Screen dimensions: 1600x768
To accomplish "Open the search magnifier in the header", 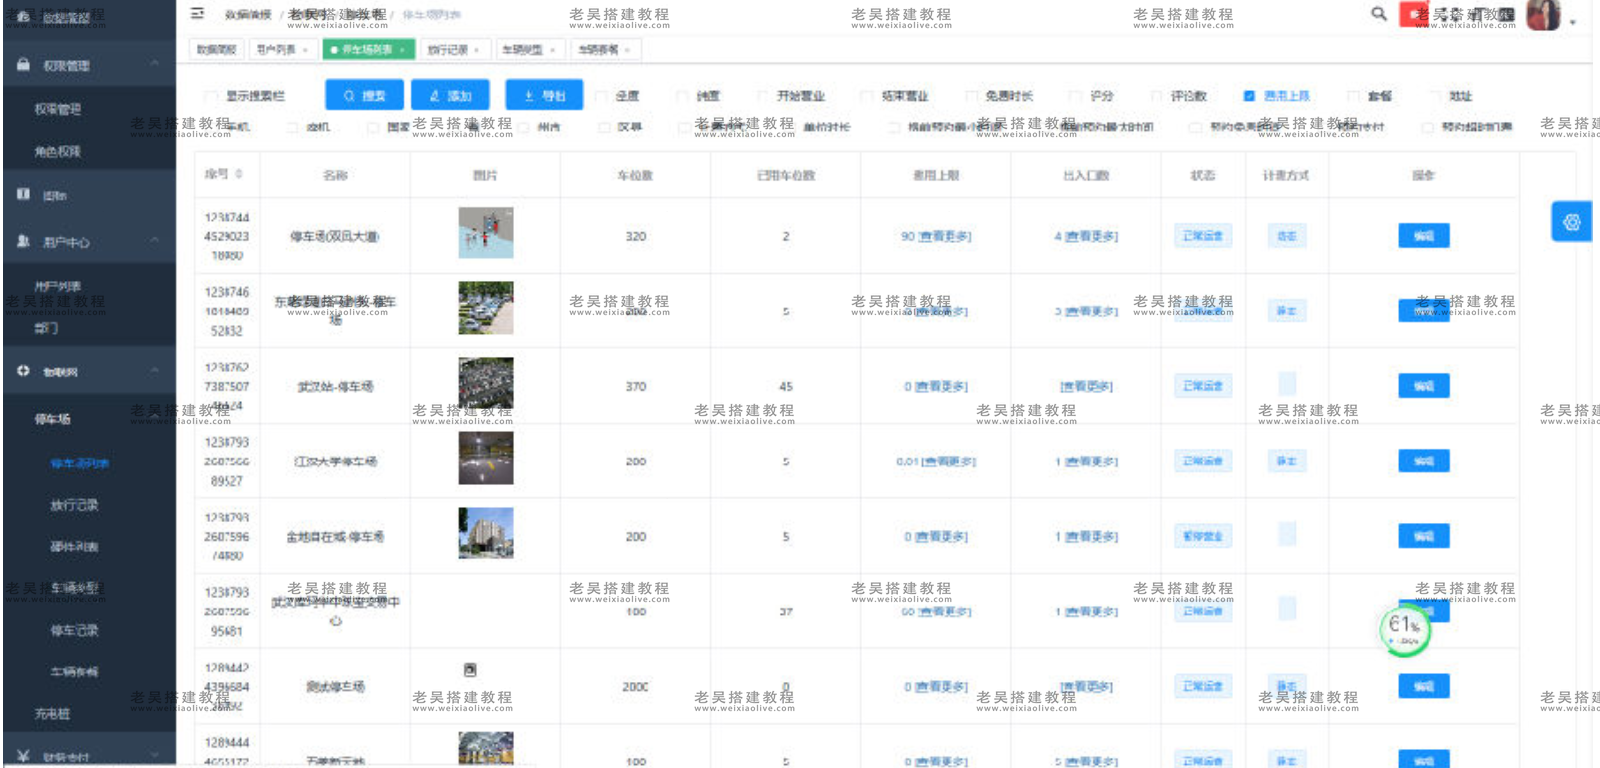I will click(1378, 13).
